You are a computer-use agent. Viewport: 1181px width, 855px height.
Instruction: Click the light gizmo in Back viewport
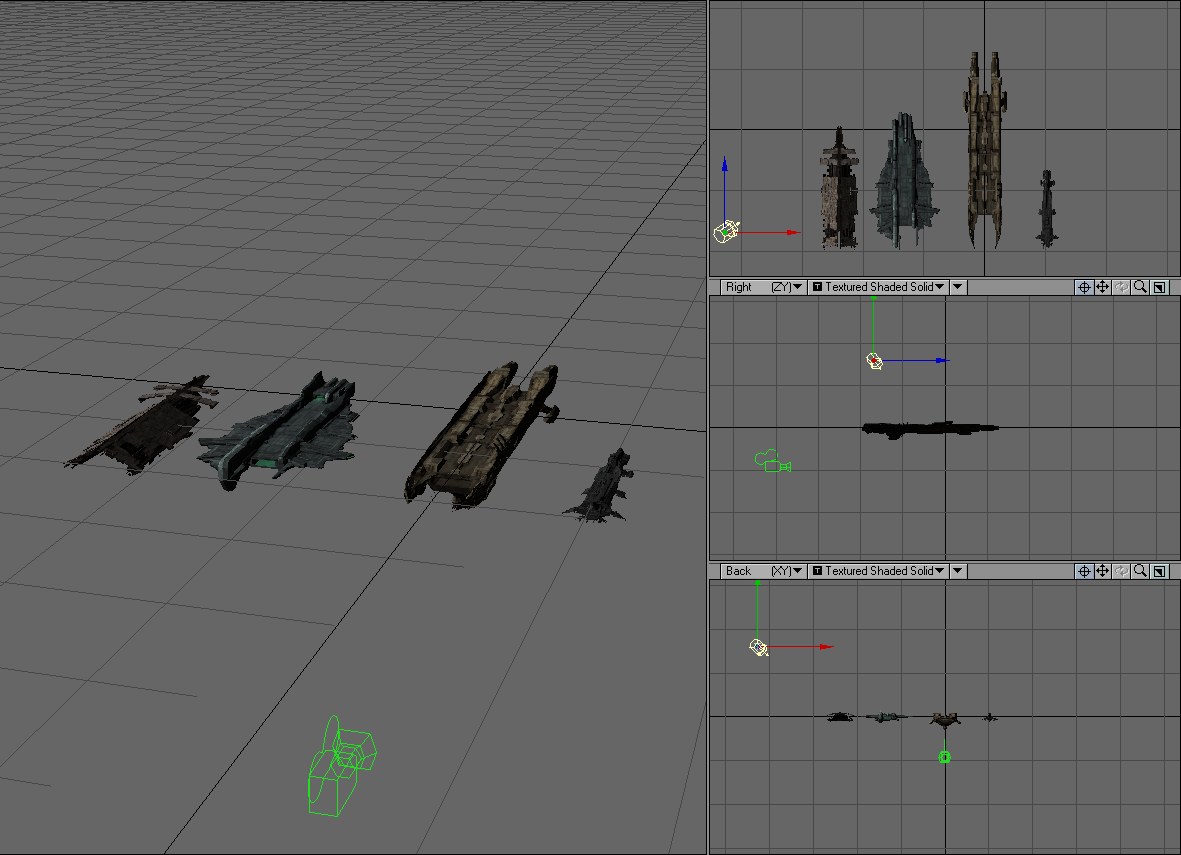coord(758,647)
